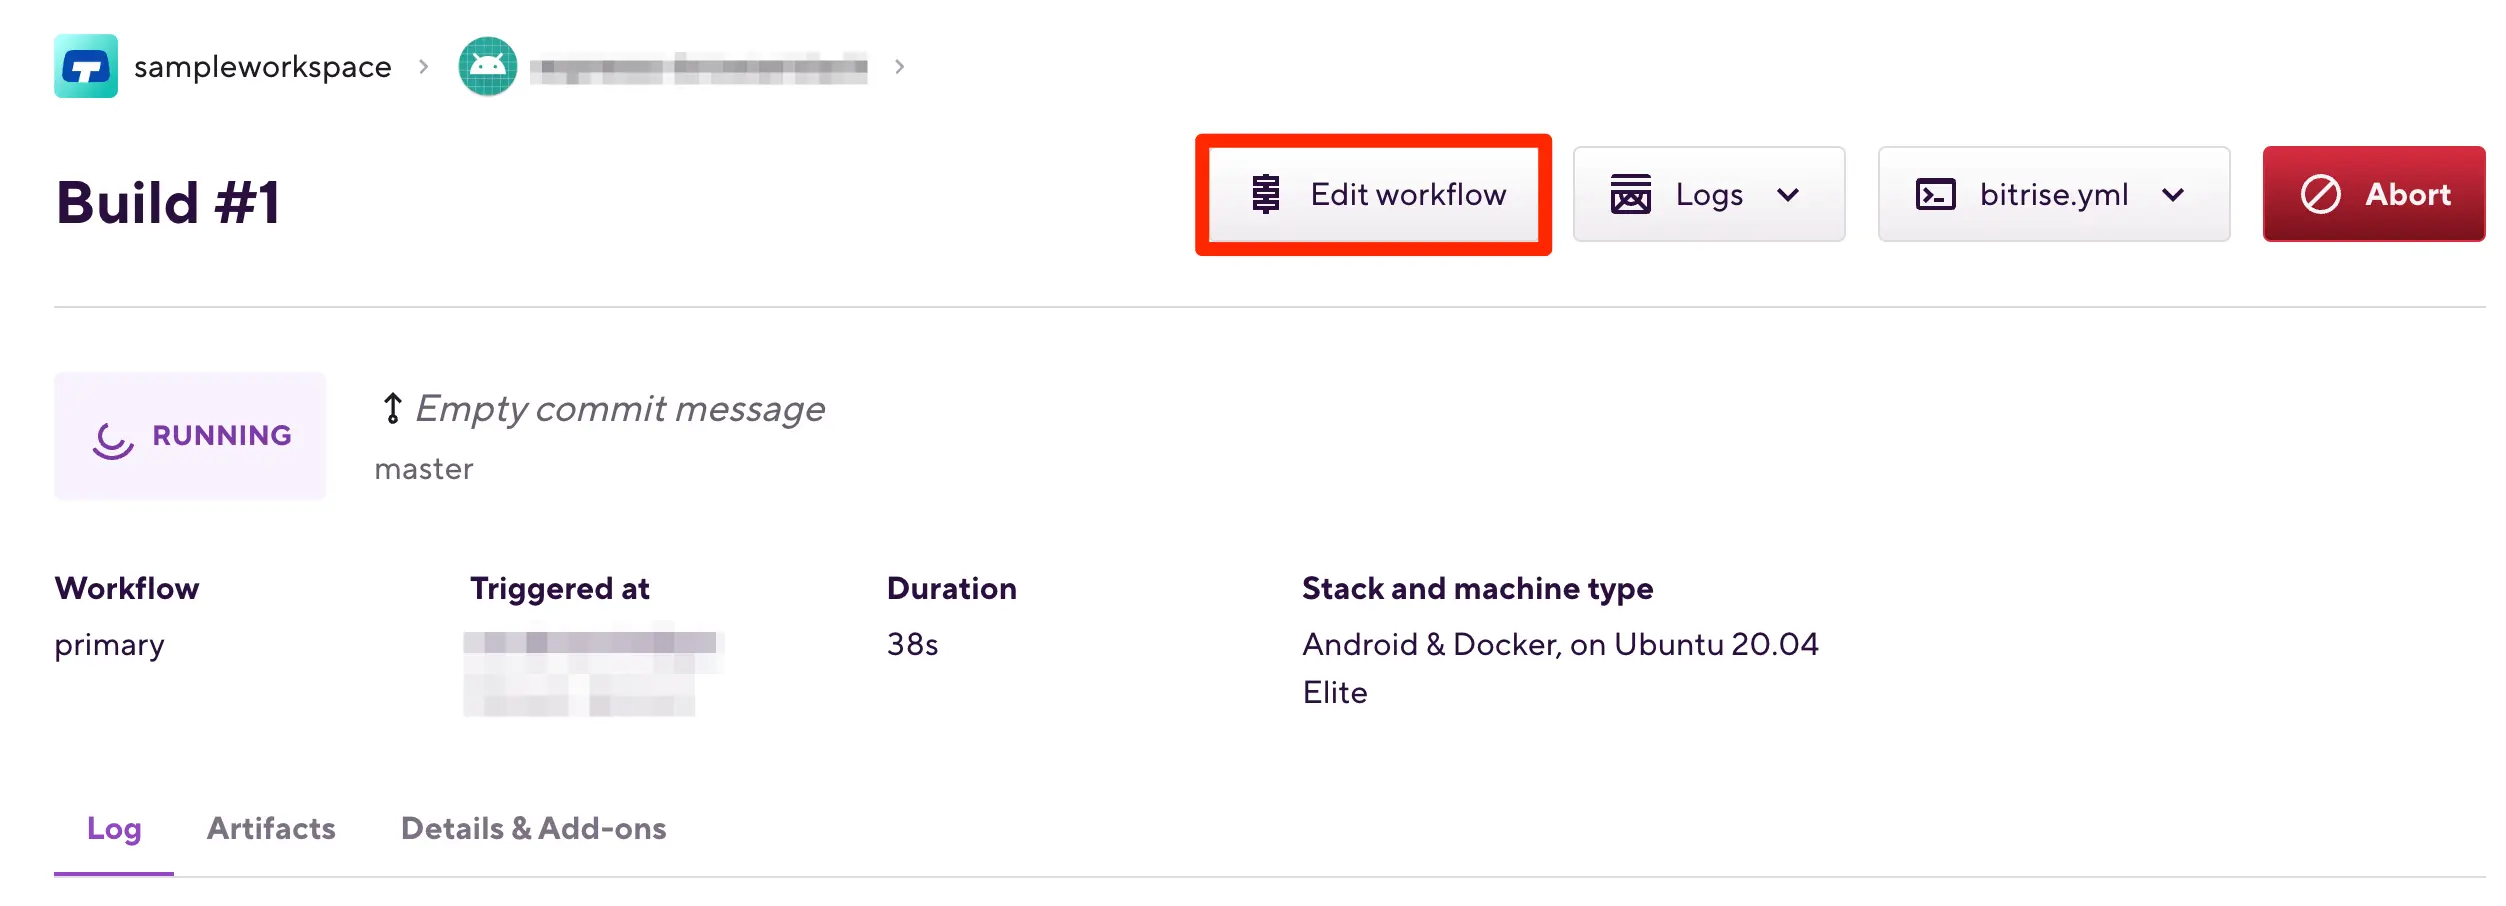Click the commit arrow icon beside message
The height and width of the screenshot is (906, 2506).
pos(393,408)
